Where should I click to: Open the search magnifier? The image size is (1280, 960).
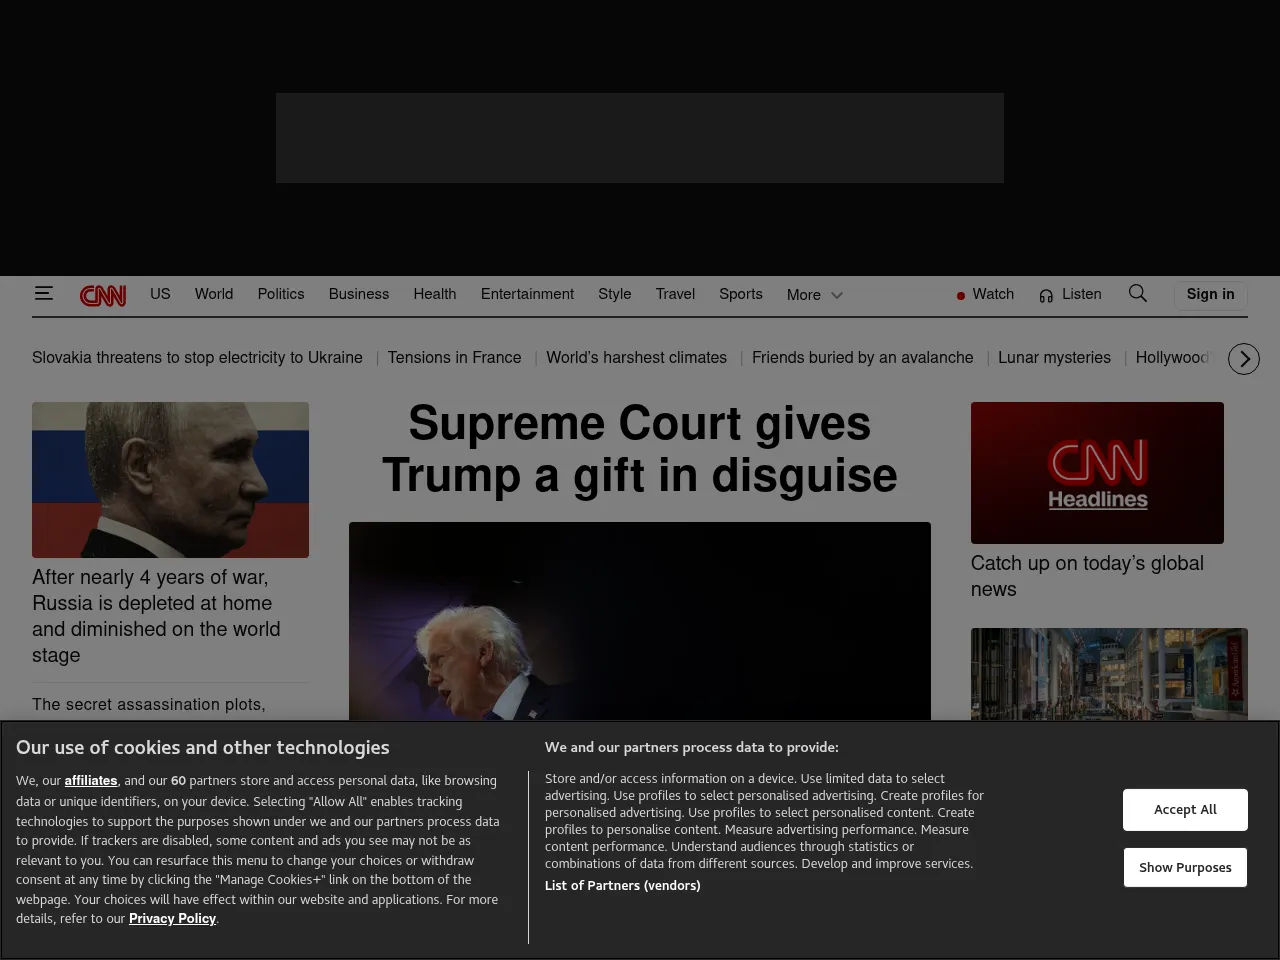pos(1138,293)
